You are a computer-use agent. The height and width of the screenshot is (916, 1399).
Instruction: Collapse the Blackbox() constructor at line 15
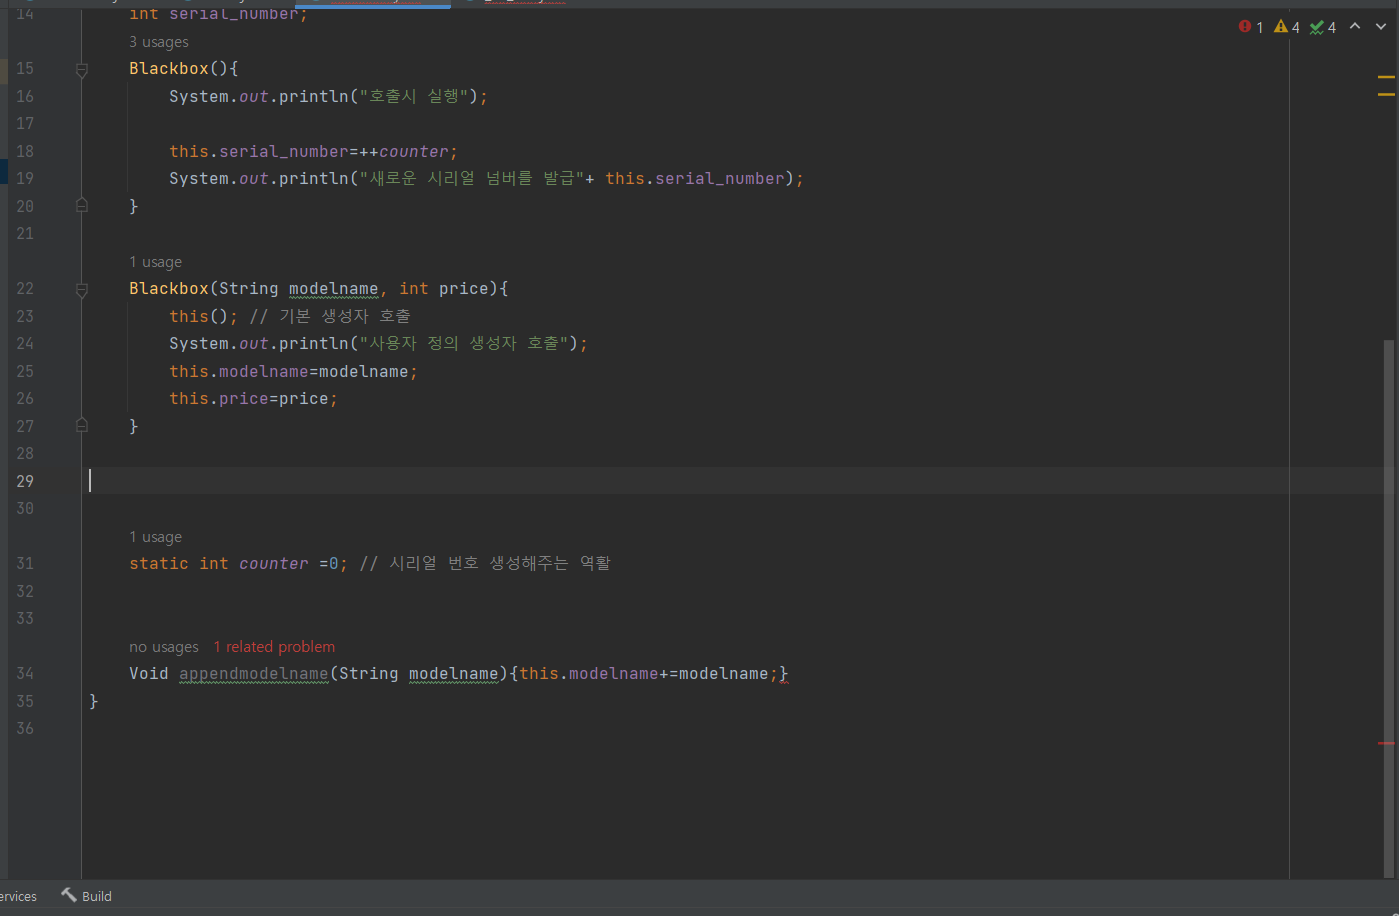point(82,69)
